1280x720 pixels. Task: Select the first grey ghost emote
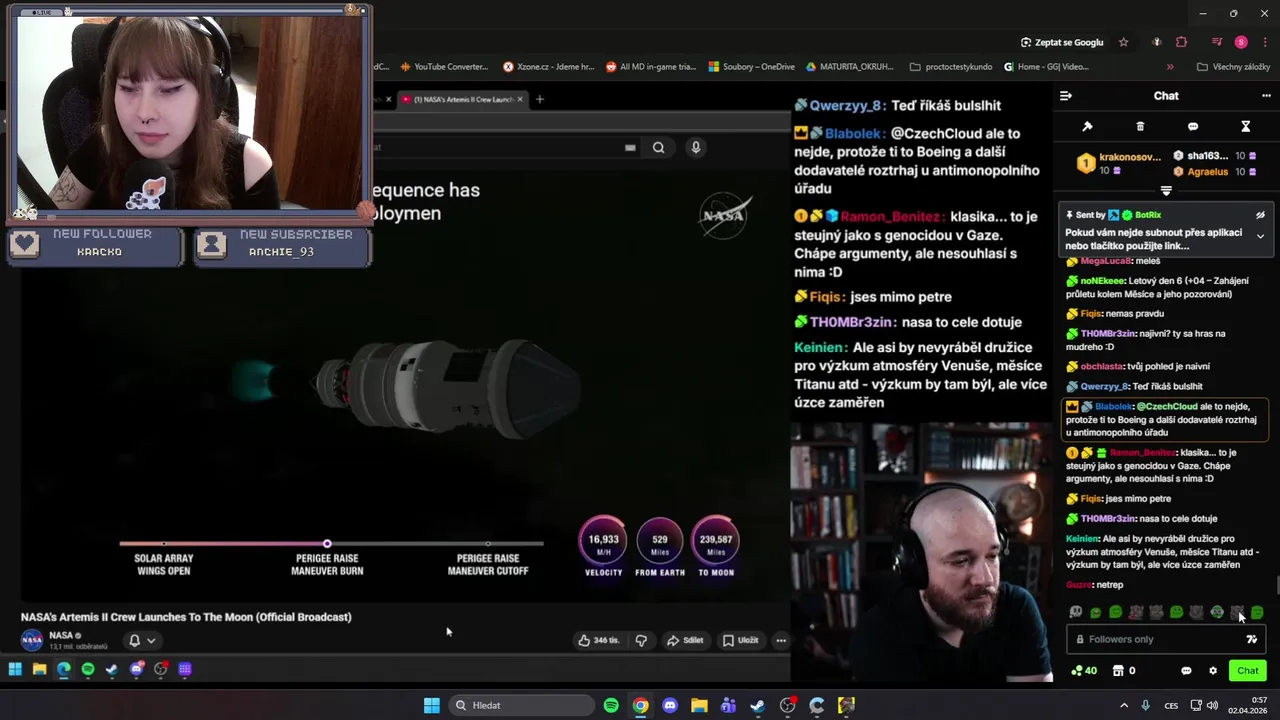(1075, 612)
